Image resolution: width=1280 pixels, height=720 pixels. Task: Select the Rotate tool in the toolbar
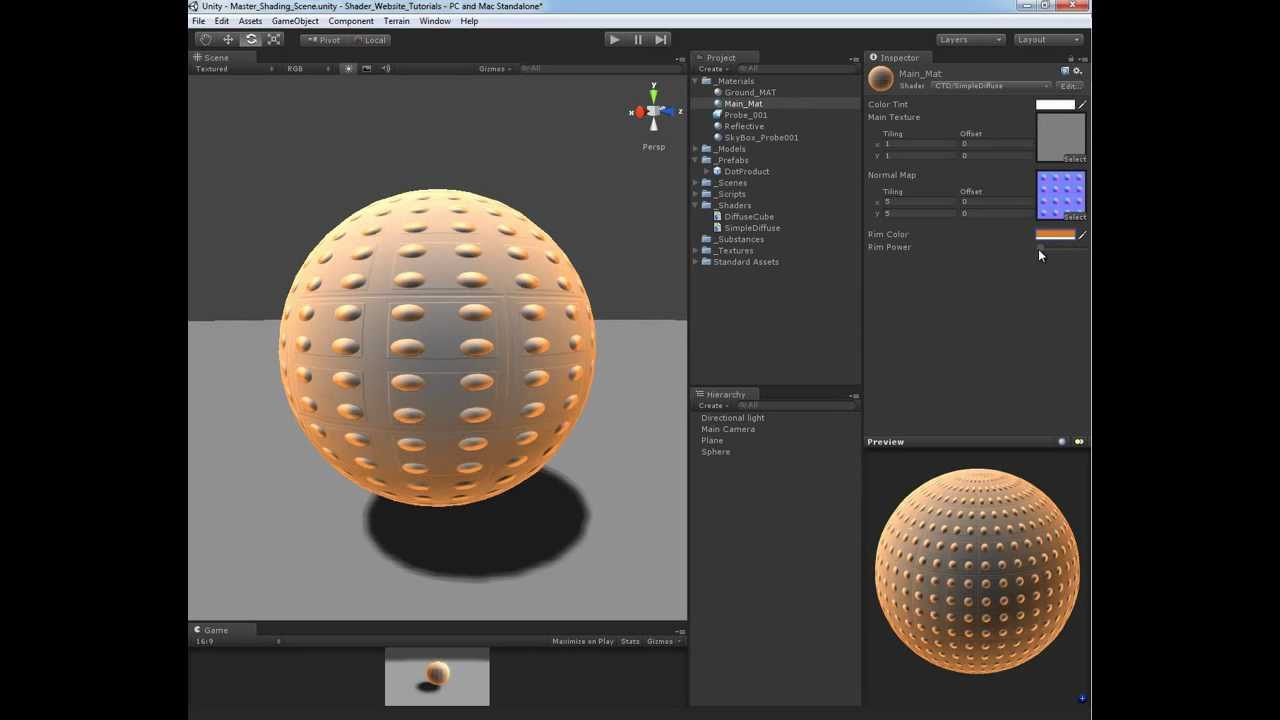(x=251, y=39)
